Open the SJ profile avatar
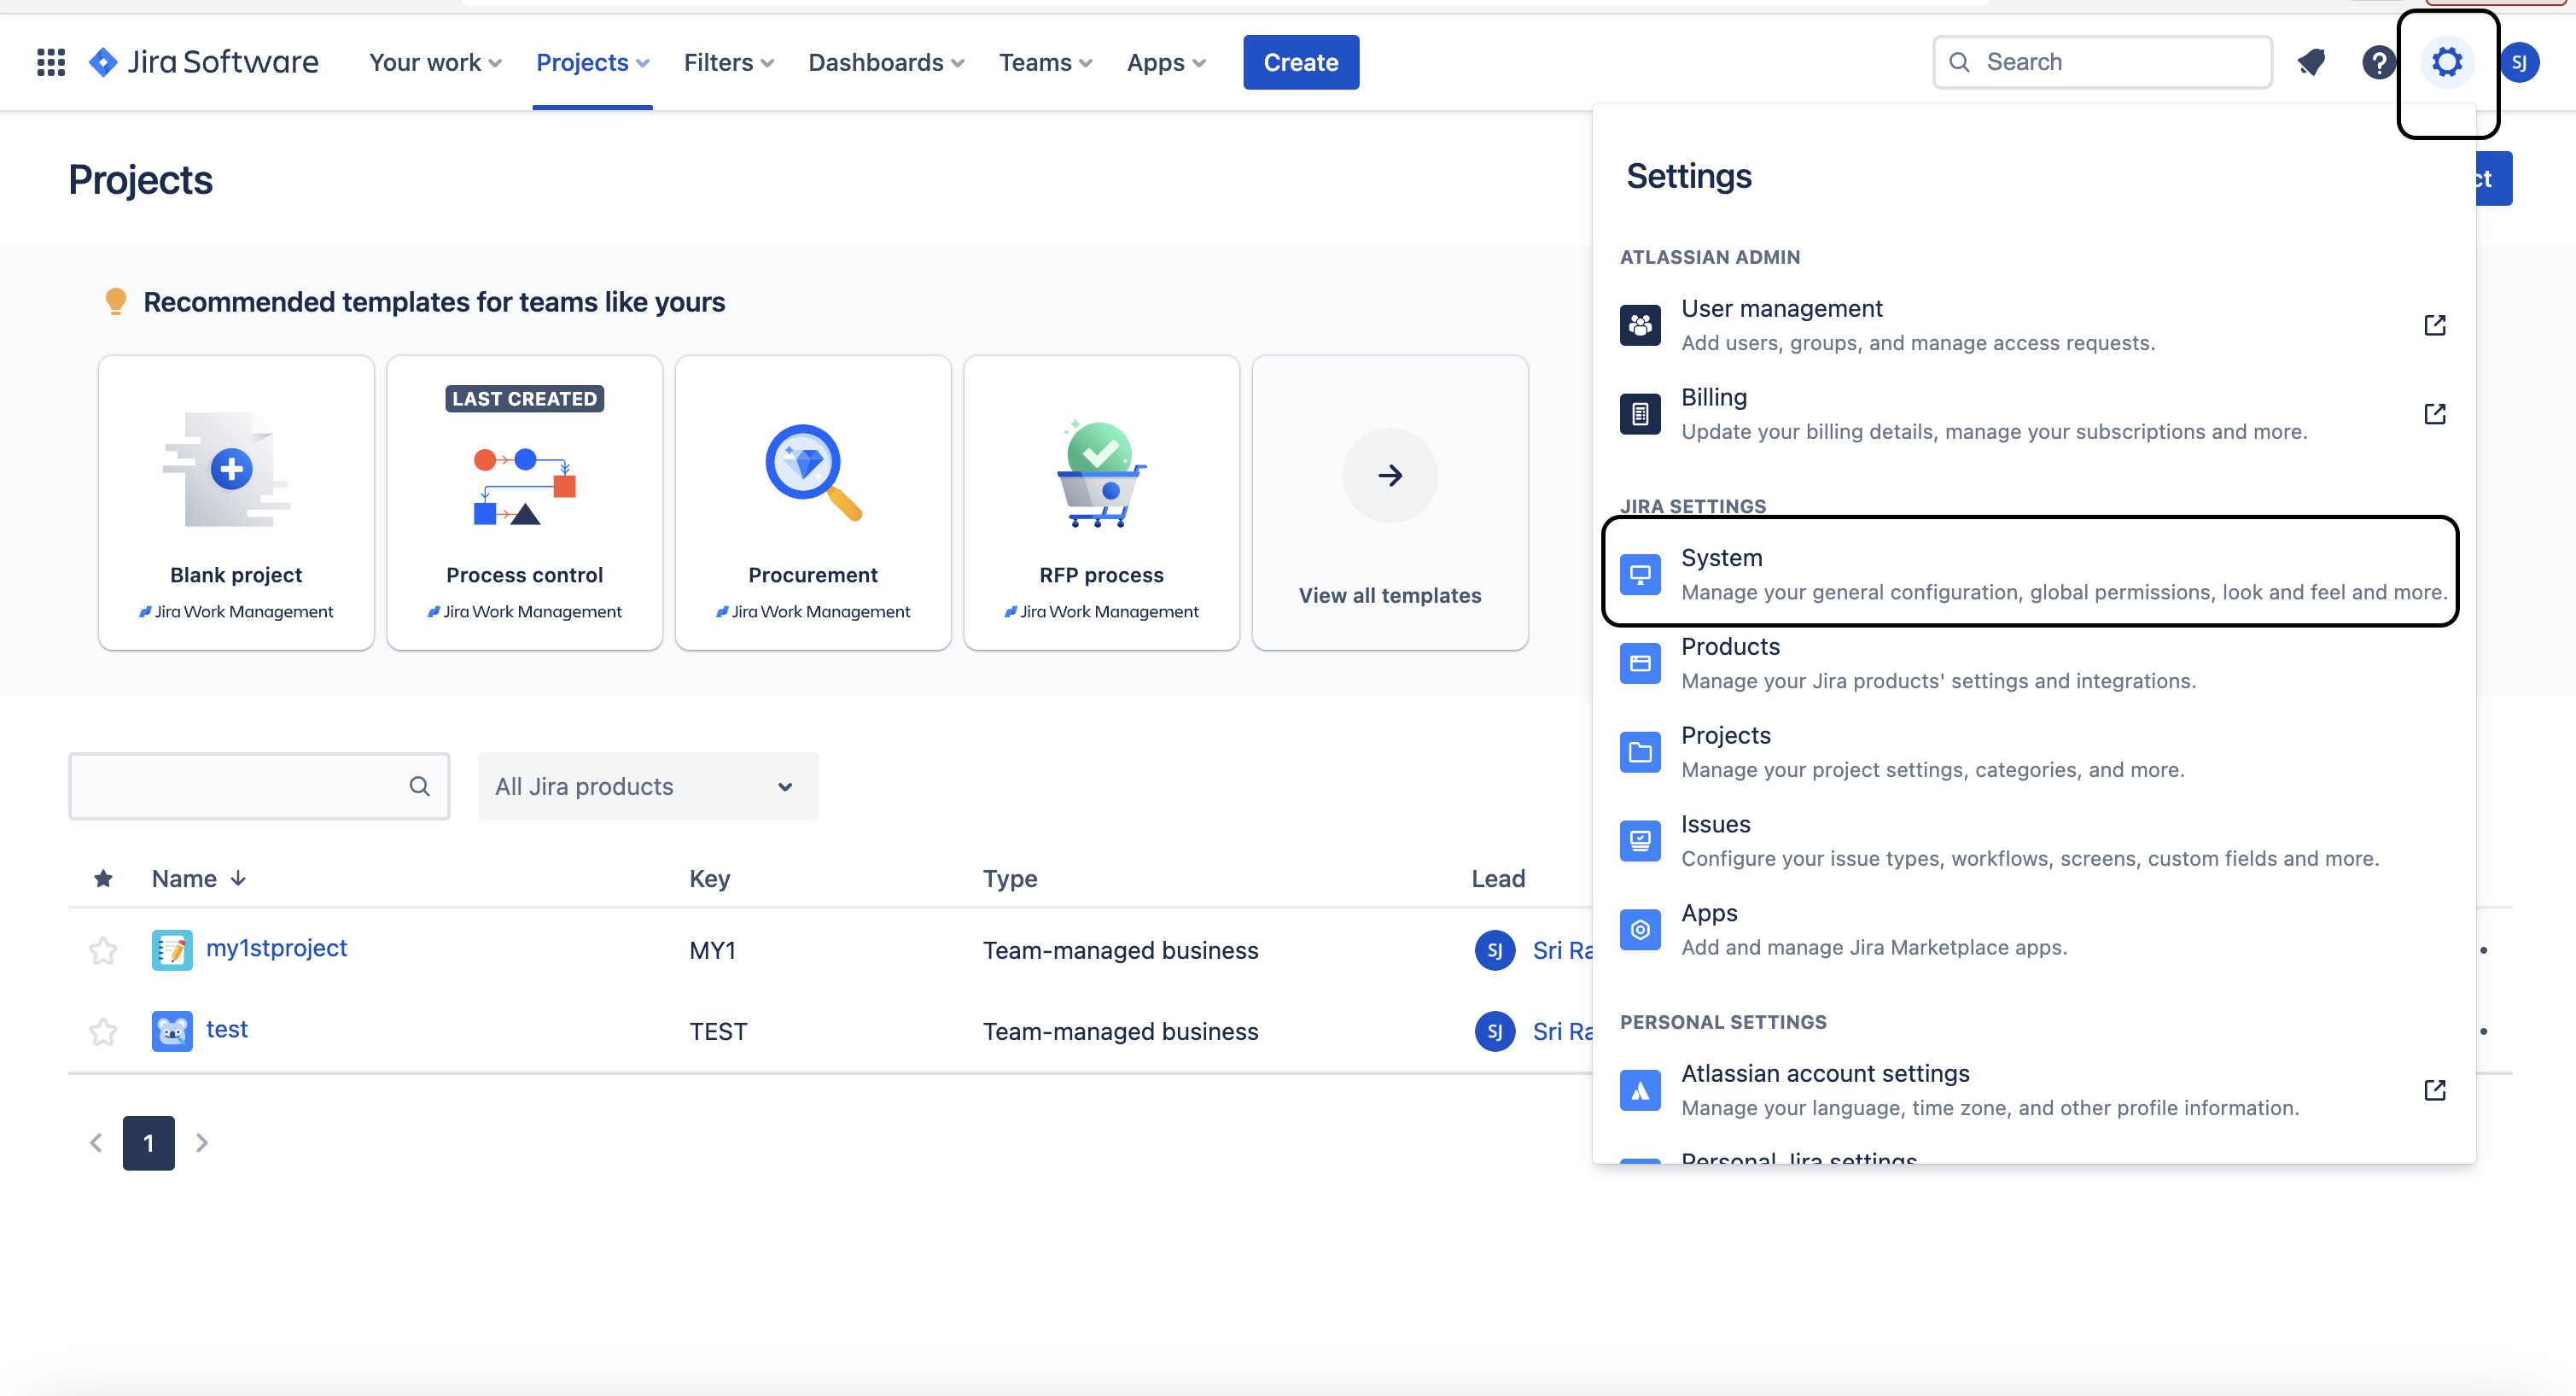Image resolution: width=2576 pixels, height=1396 pixels. [2519, 62]
